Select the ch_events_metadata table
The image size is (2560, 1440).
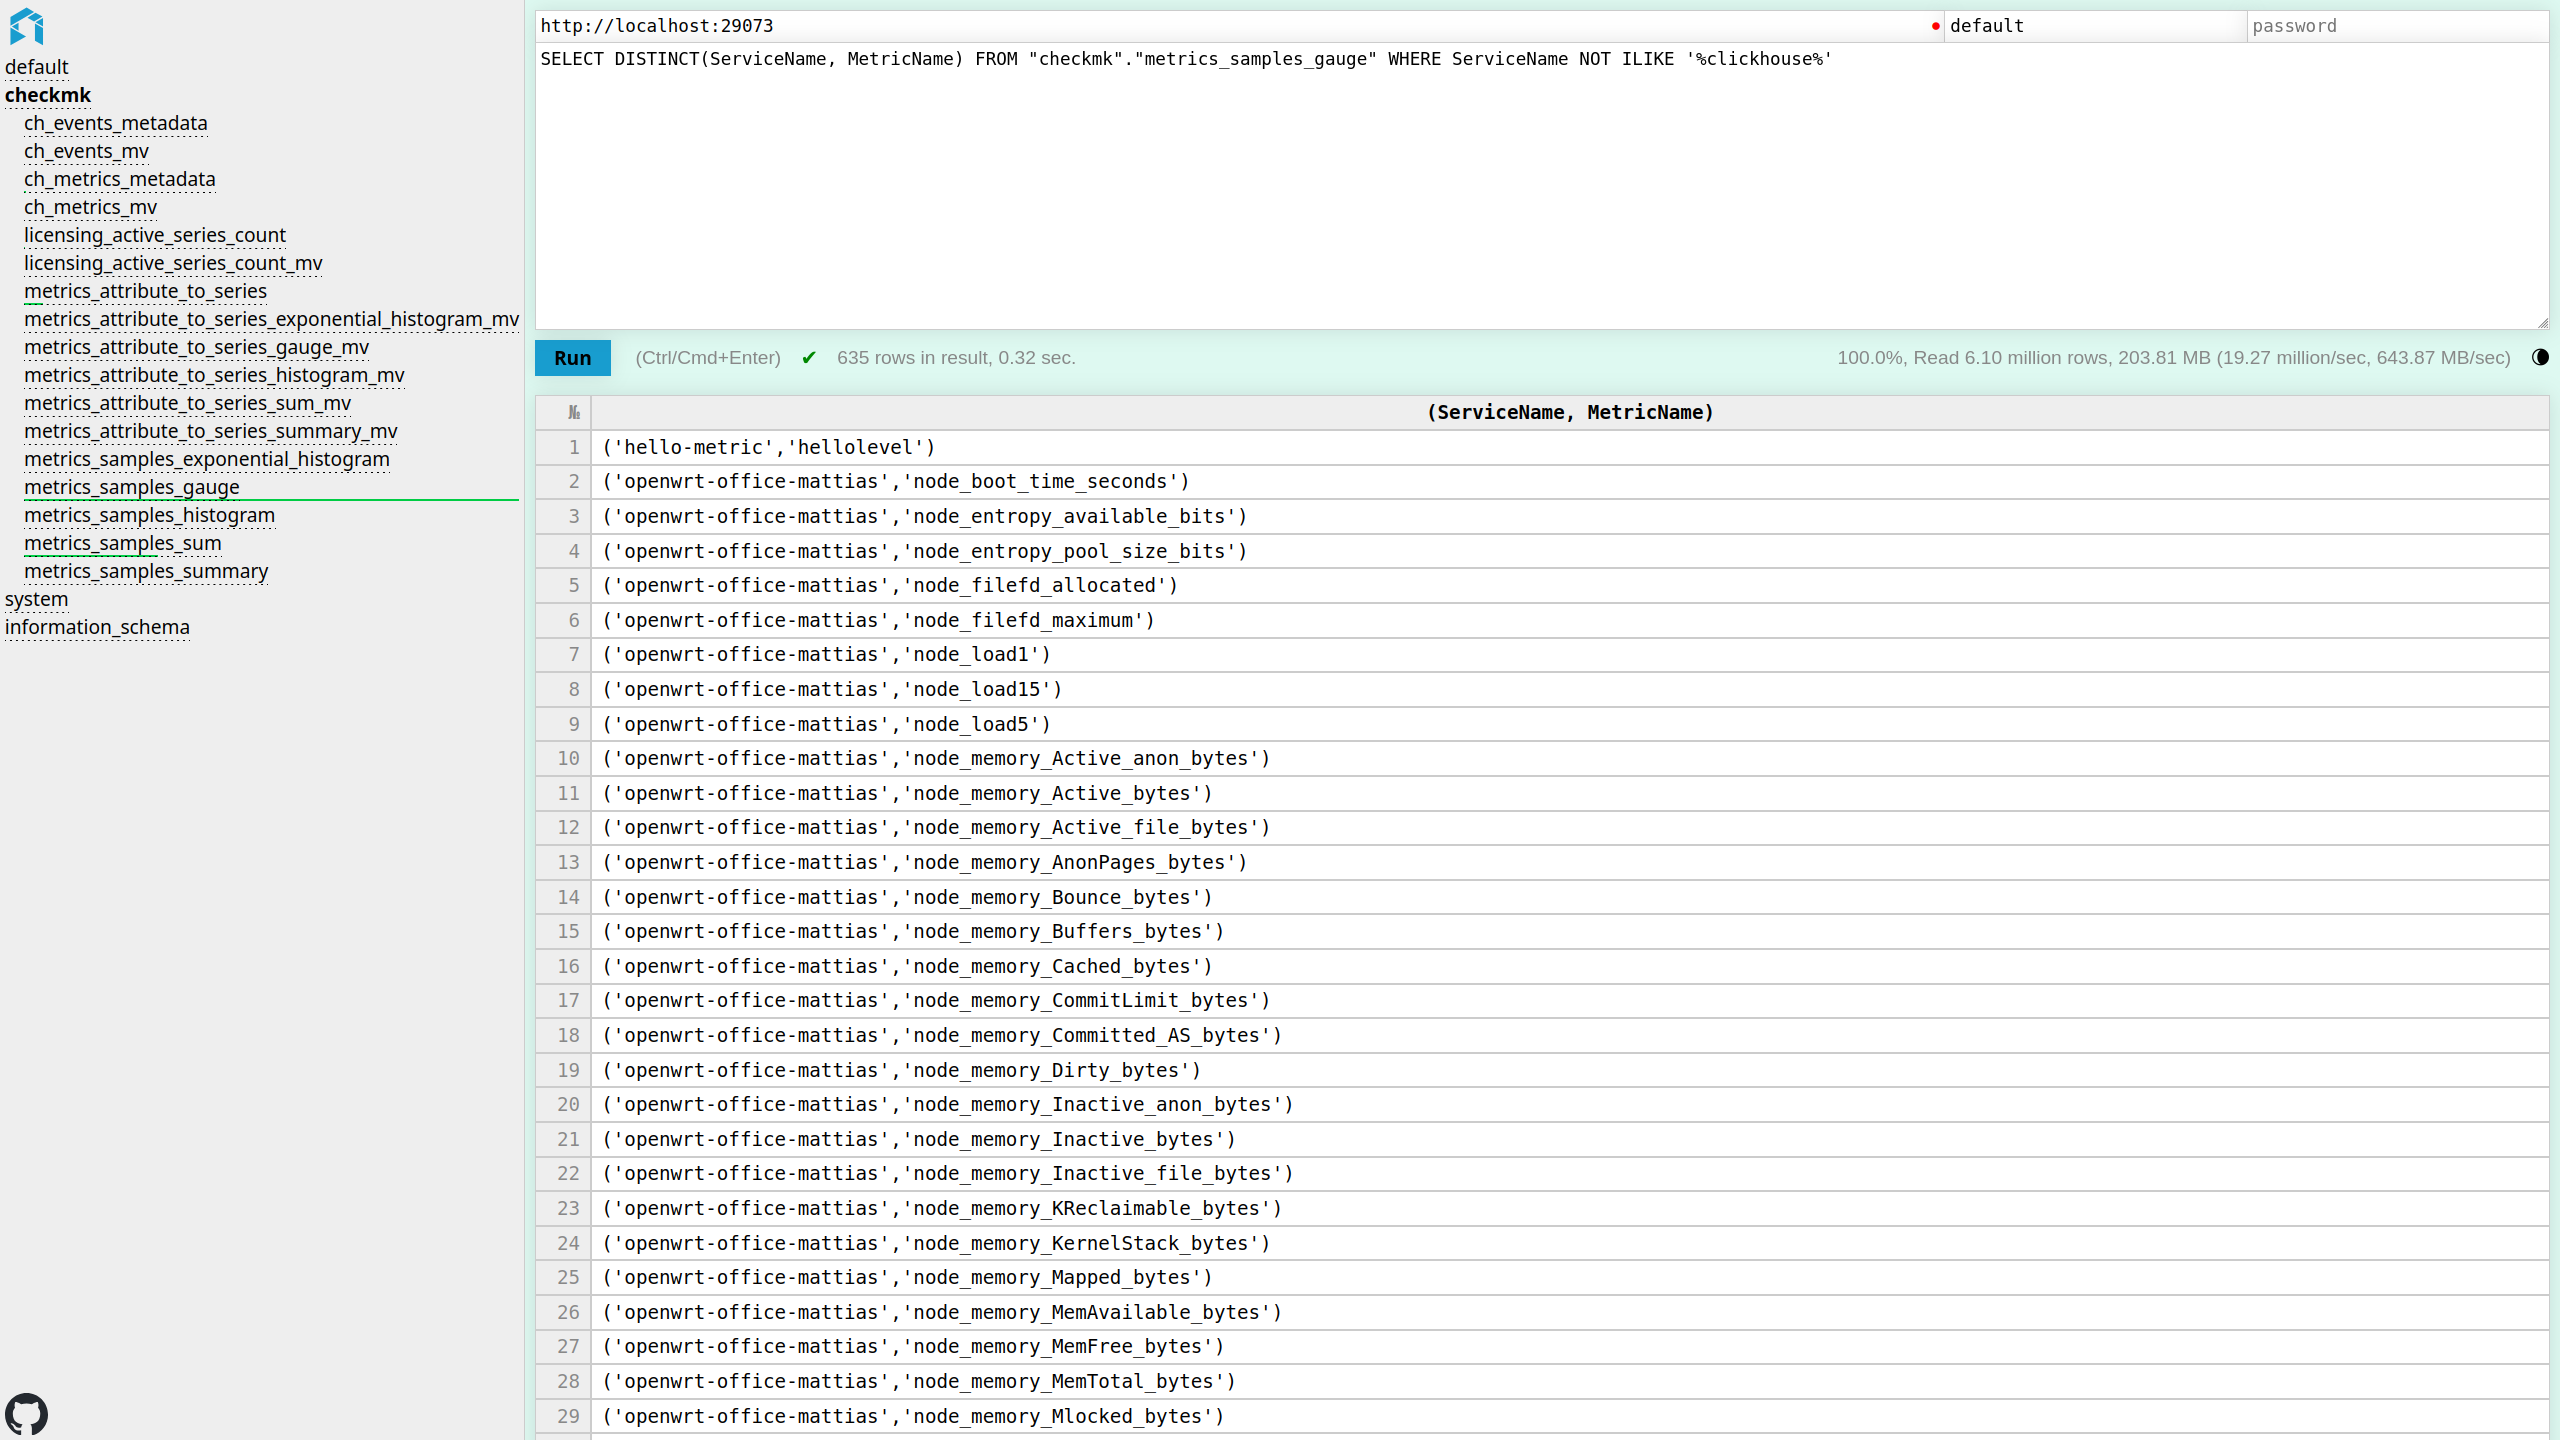pos(114,123)
